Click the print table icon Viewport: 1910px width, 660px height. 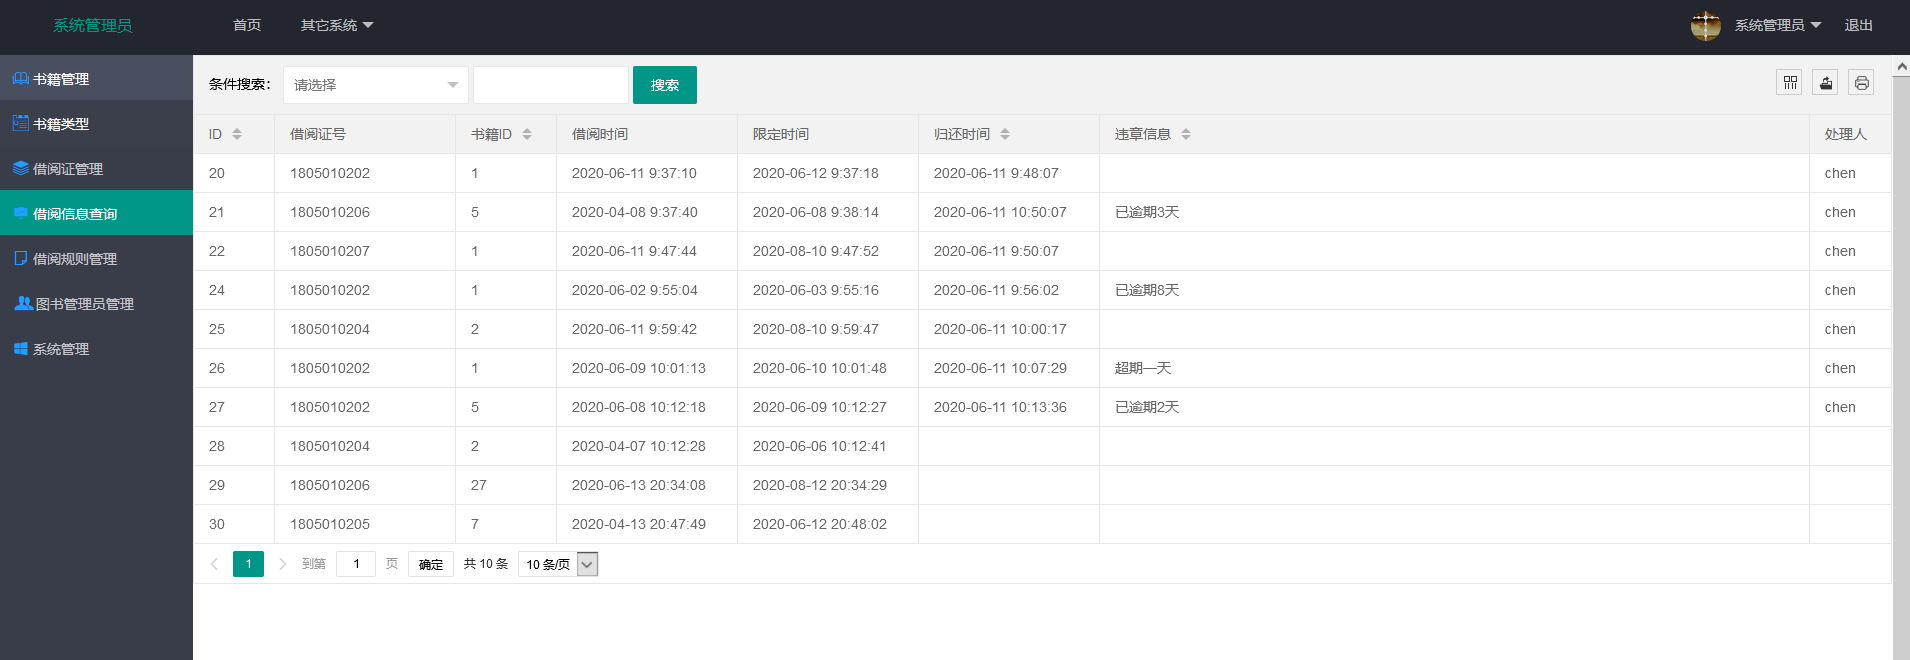(1861, 83)
